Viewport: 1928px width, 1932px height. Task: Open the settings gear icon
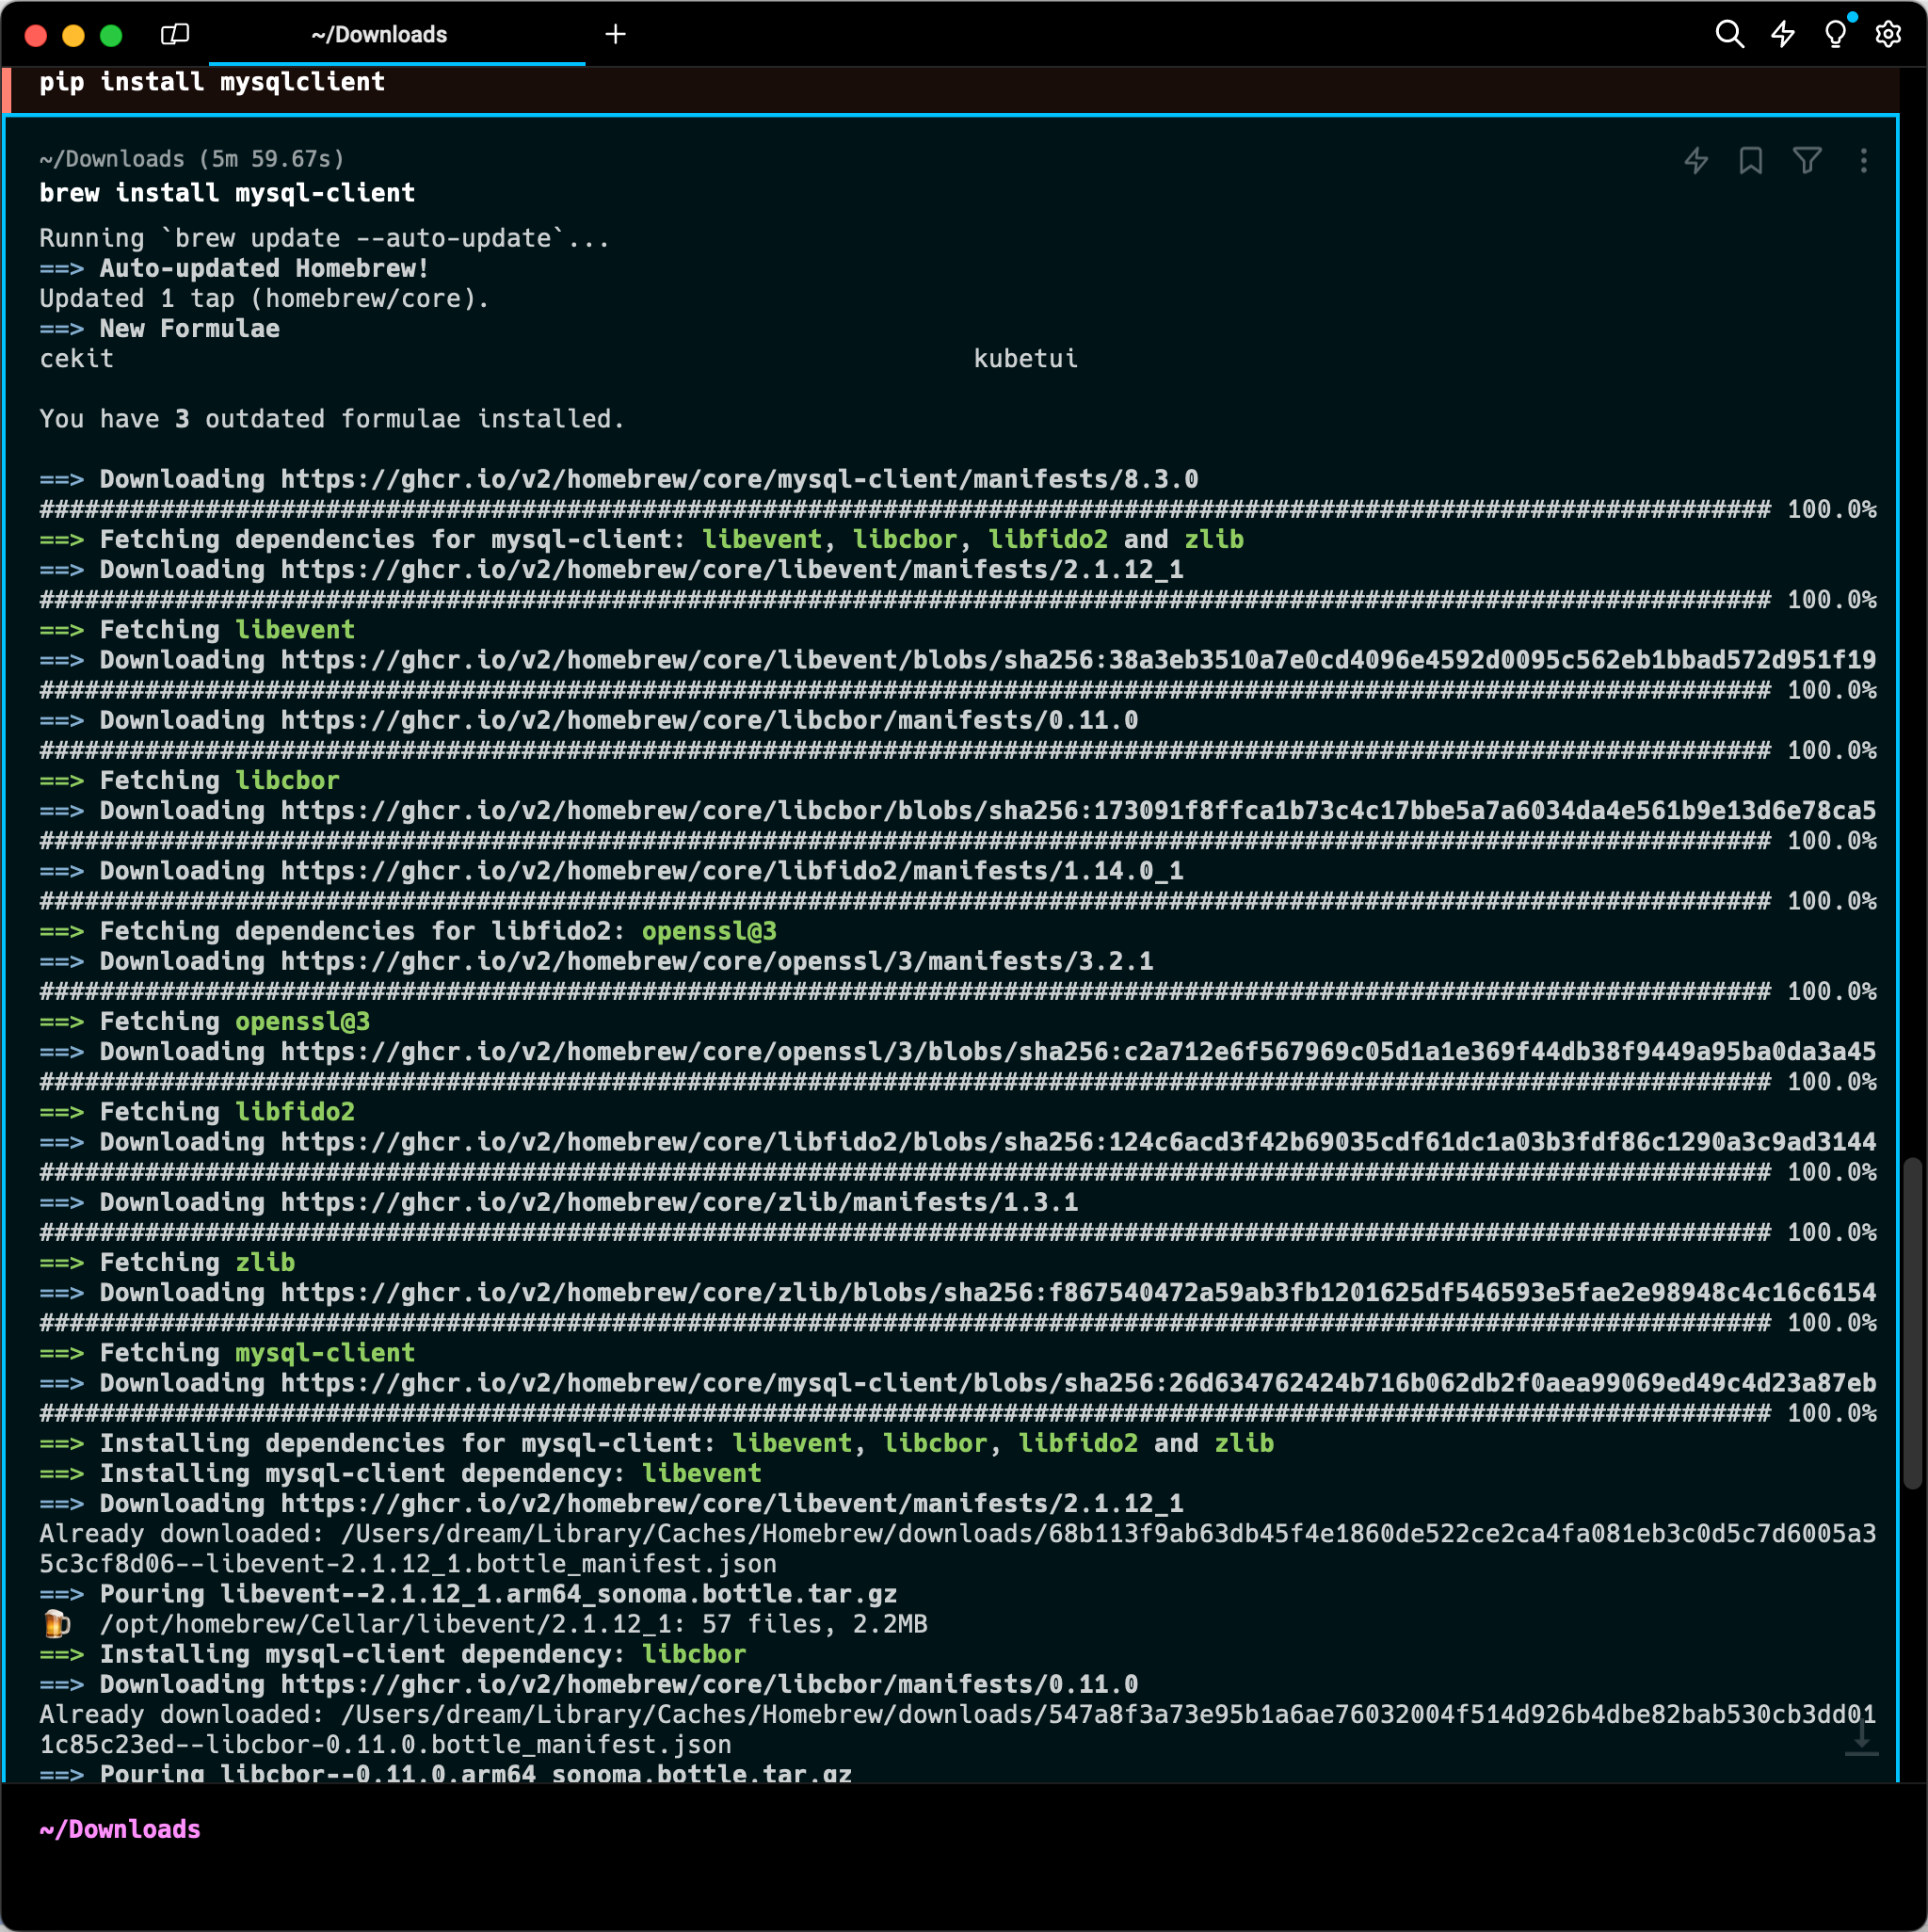coord(1888,35)
